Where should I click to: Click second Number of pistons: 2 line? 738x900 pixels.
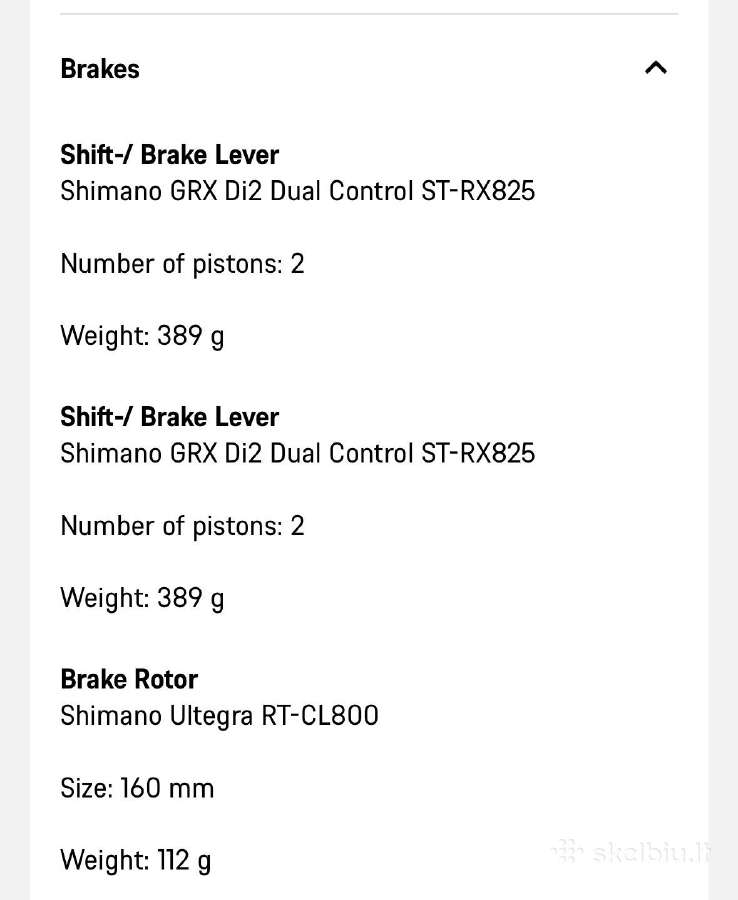[182, 526]
